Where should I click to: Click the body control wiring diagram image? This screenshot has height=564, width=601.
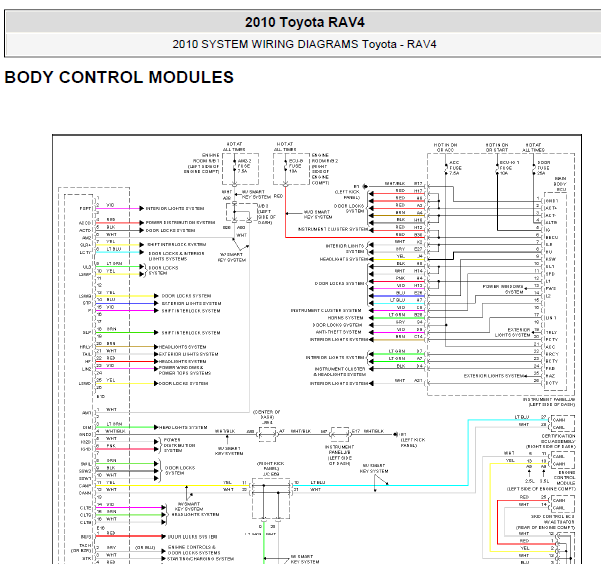(317, 349)
